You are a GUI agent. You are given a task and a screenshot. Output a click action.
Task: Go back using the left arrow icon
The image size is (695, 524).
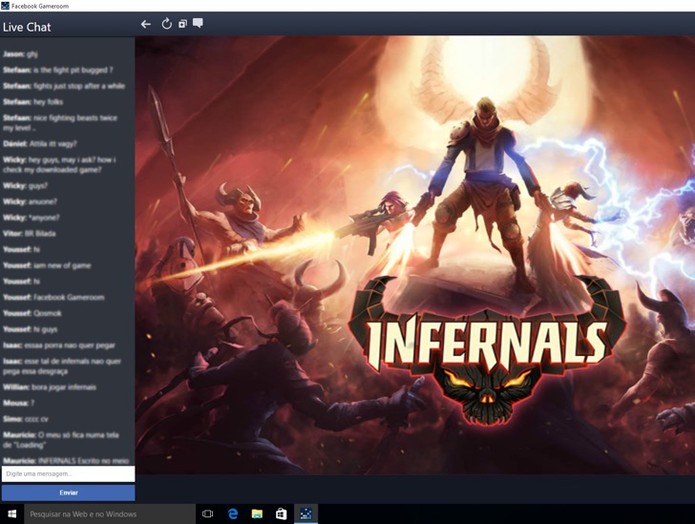145,24
